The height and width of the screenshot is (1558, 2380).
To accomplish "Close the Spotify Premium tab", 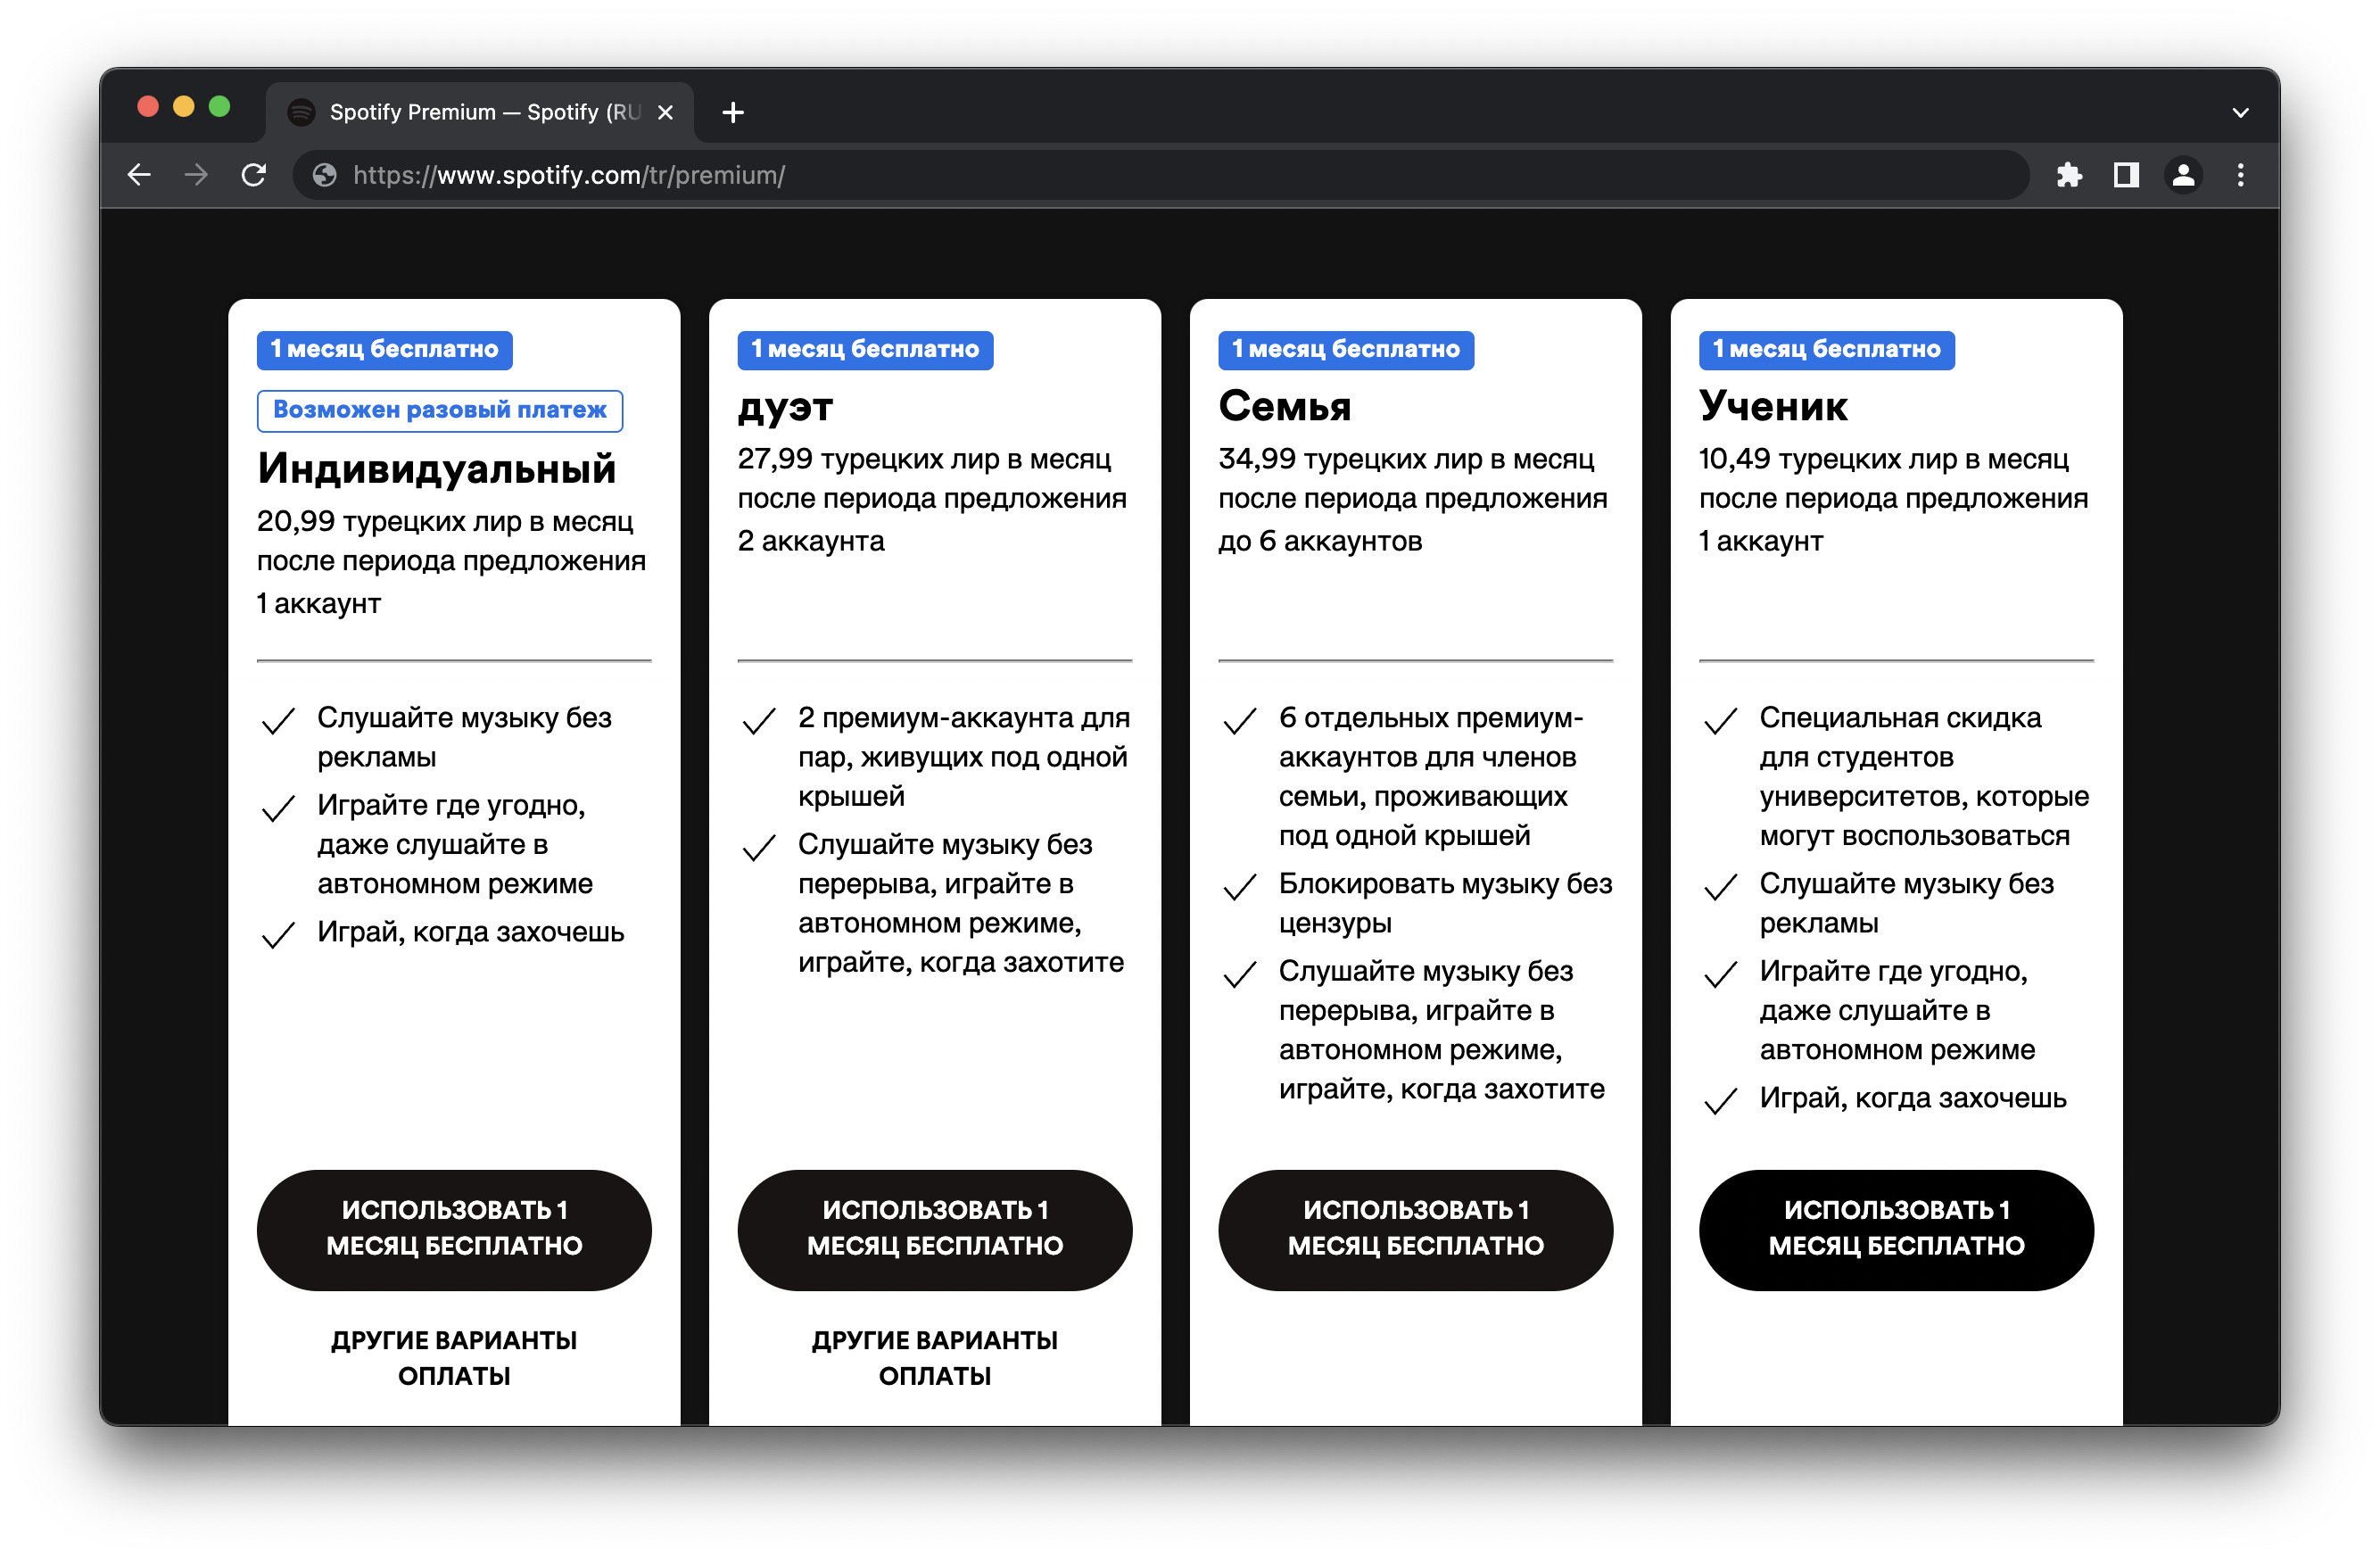I will coord(665,112).
